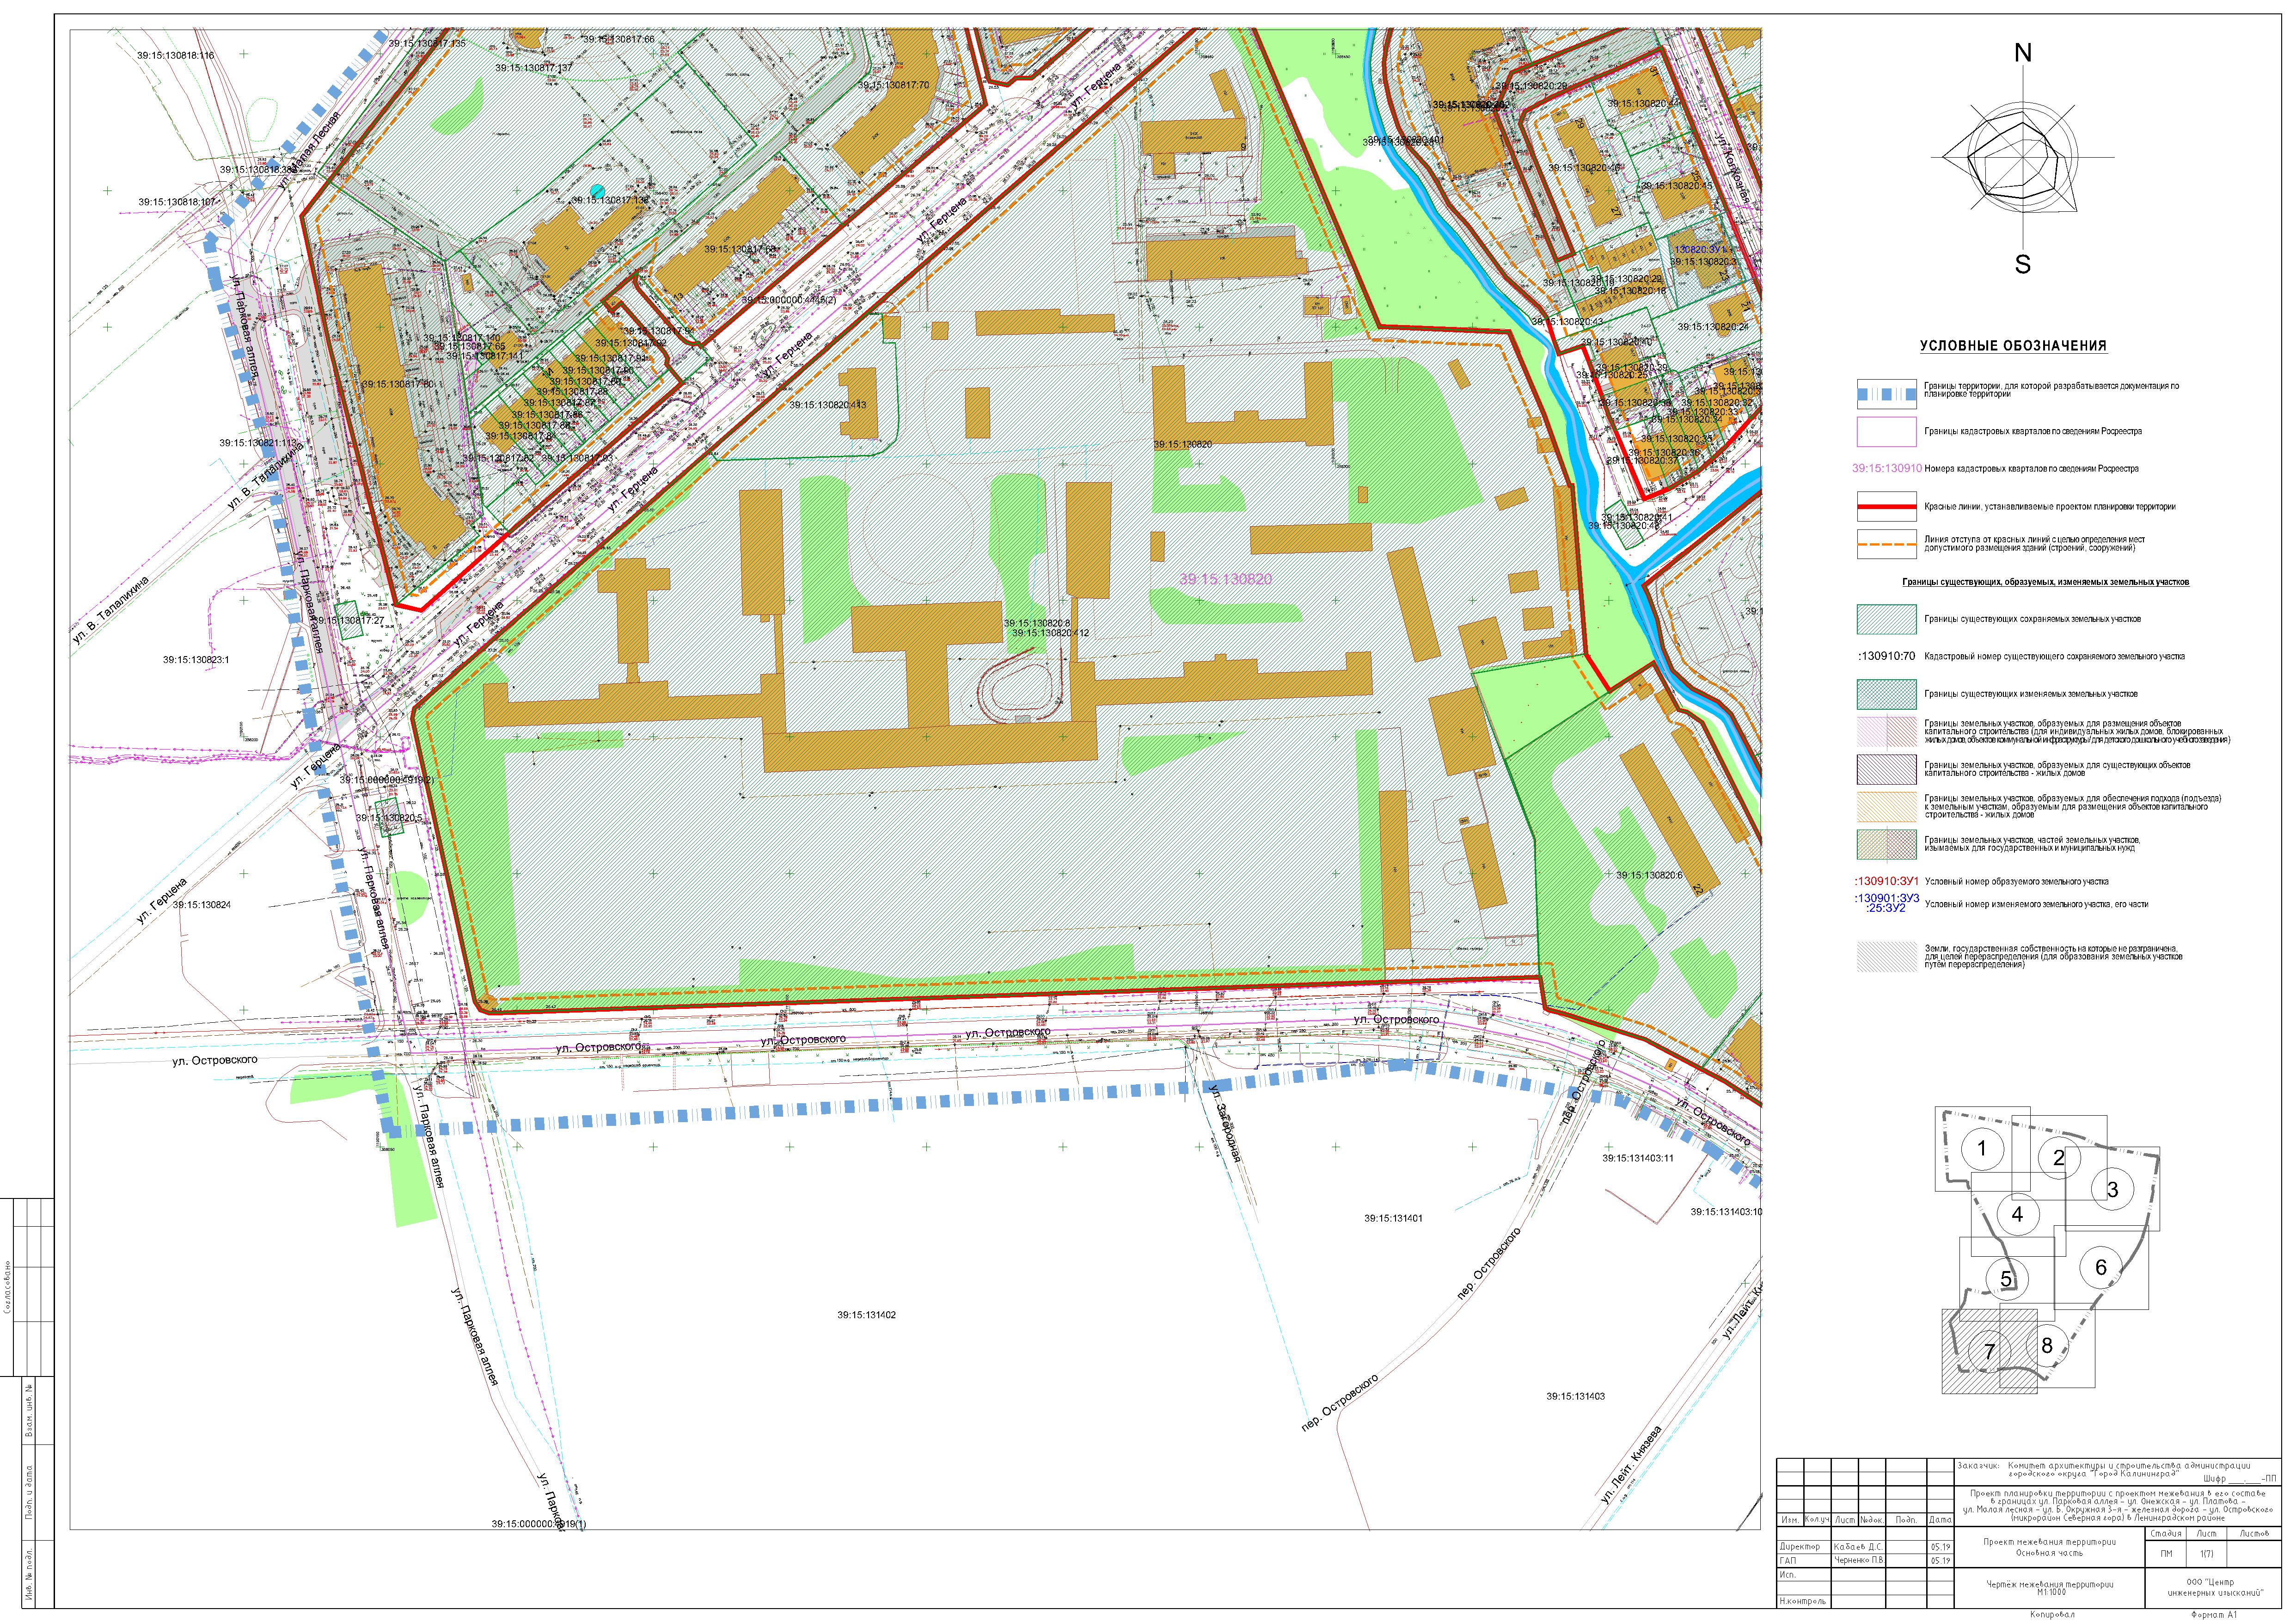Viewport: 2296px width, 1622px height.
Task: Click the red line legend swatch
Action: (1886, 507)
